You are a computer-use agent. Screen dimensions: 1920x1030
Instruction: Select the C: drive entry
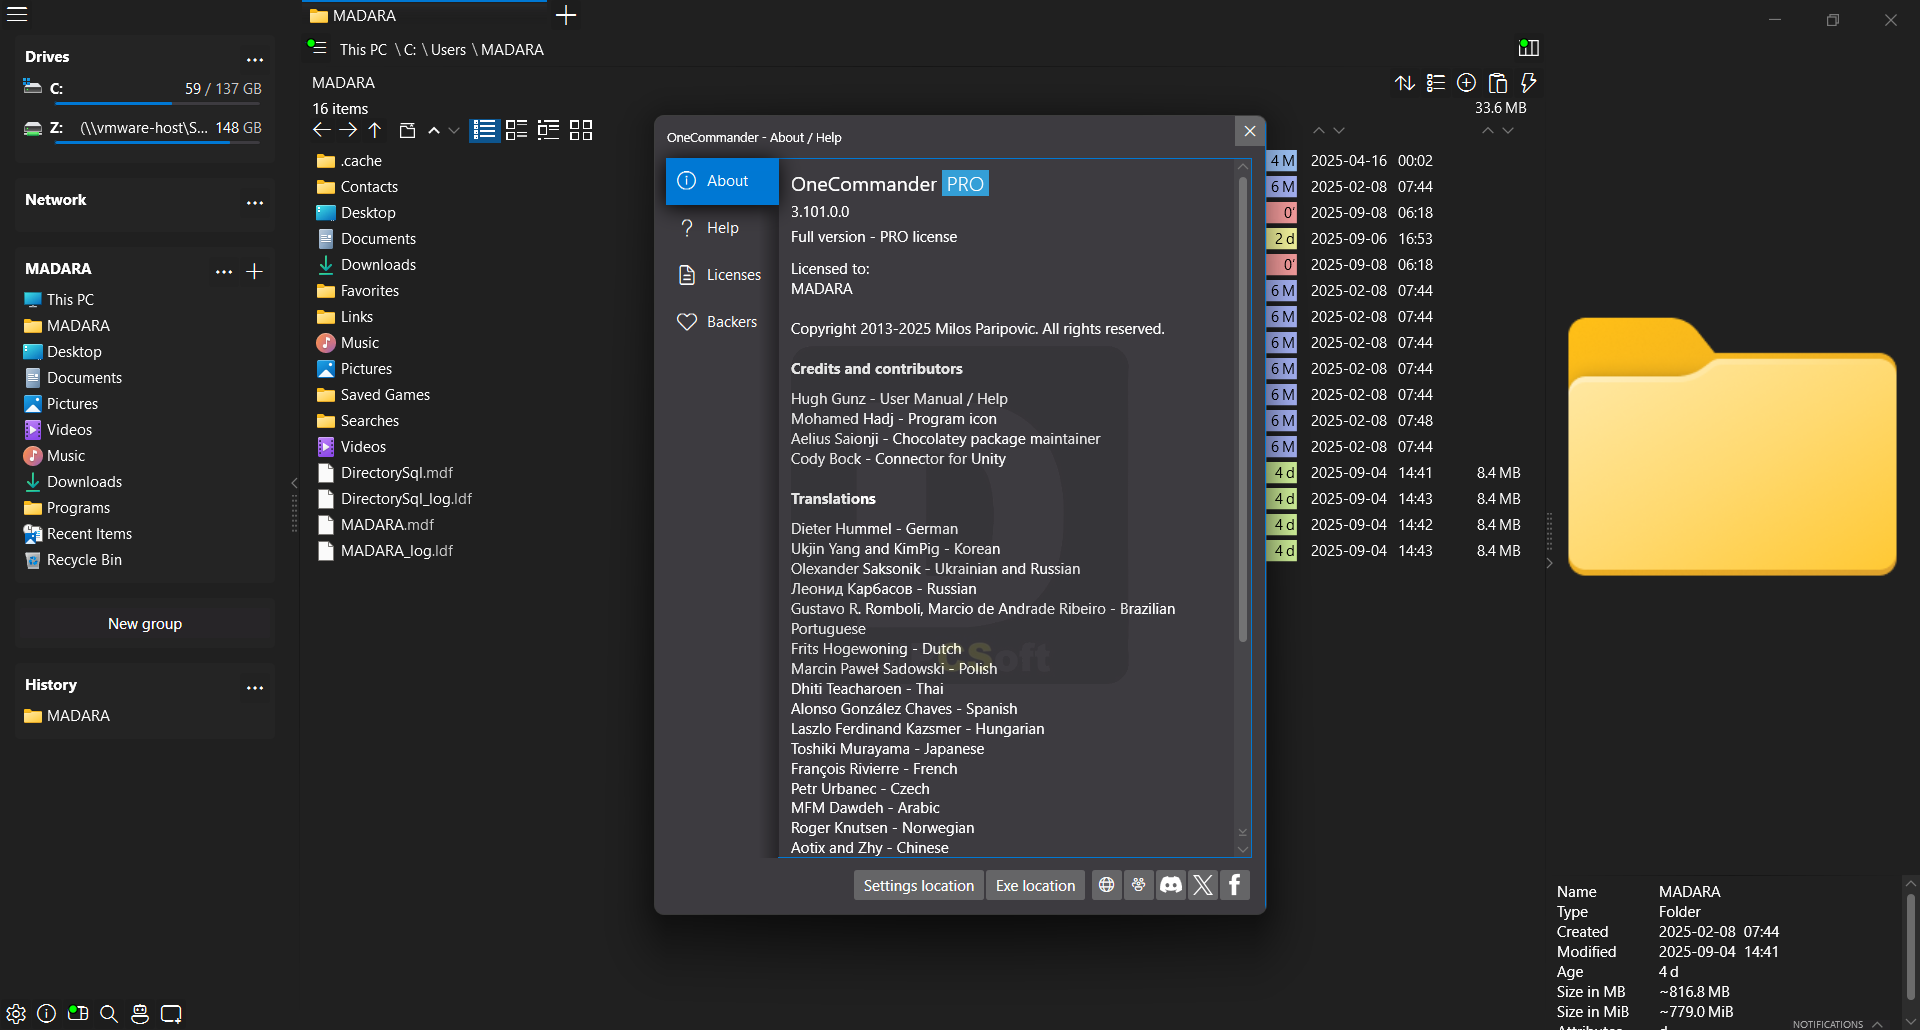tap(143, 89)
